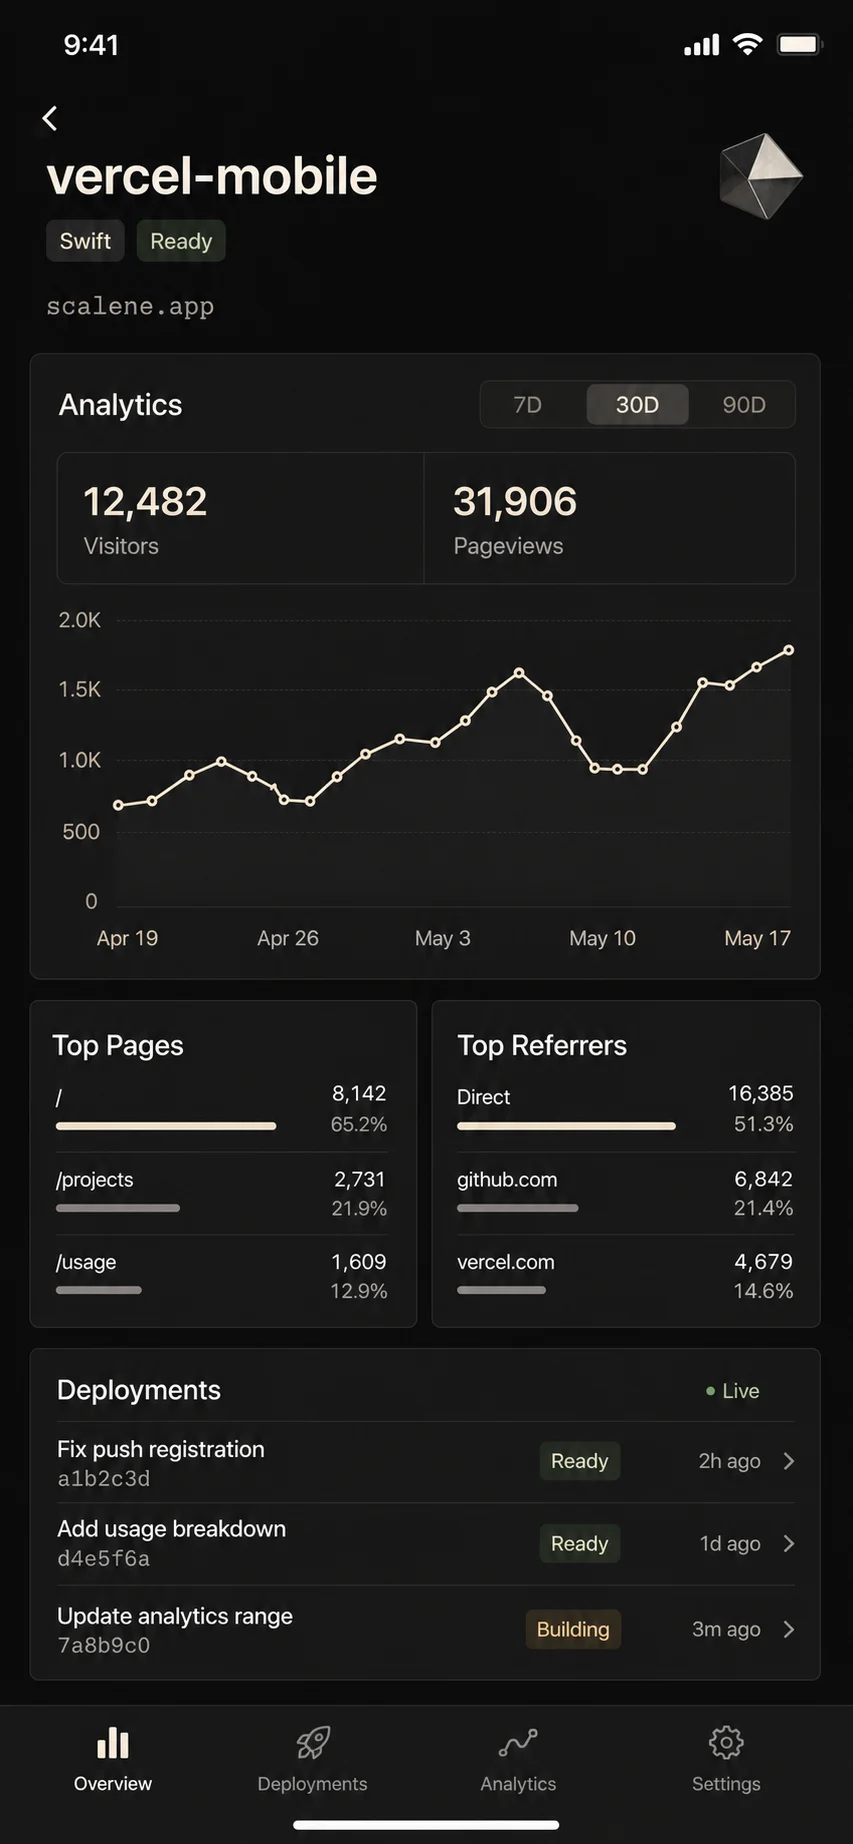The width and height of the screenshot is (853, 1844).
Task: Tap the May 10 axis label
Action: (x=603, y=939)
